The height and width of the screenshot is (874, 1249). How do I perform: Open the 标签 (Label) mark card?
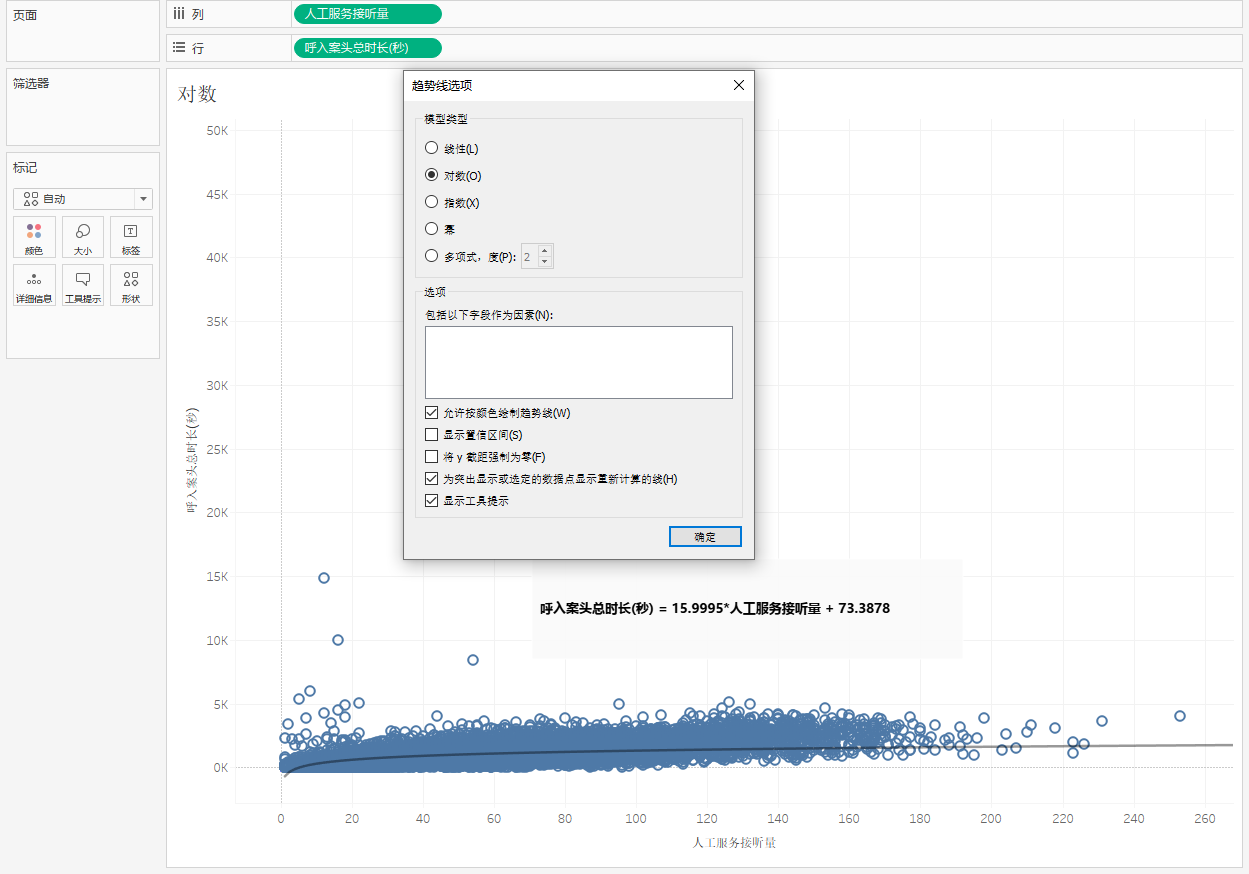coord(131,237)
